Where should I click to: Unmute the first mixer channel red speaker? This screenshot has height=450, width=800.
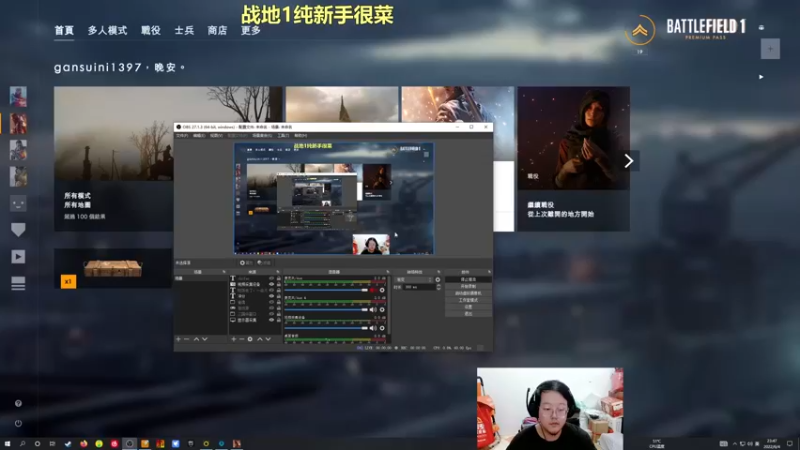372,290
